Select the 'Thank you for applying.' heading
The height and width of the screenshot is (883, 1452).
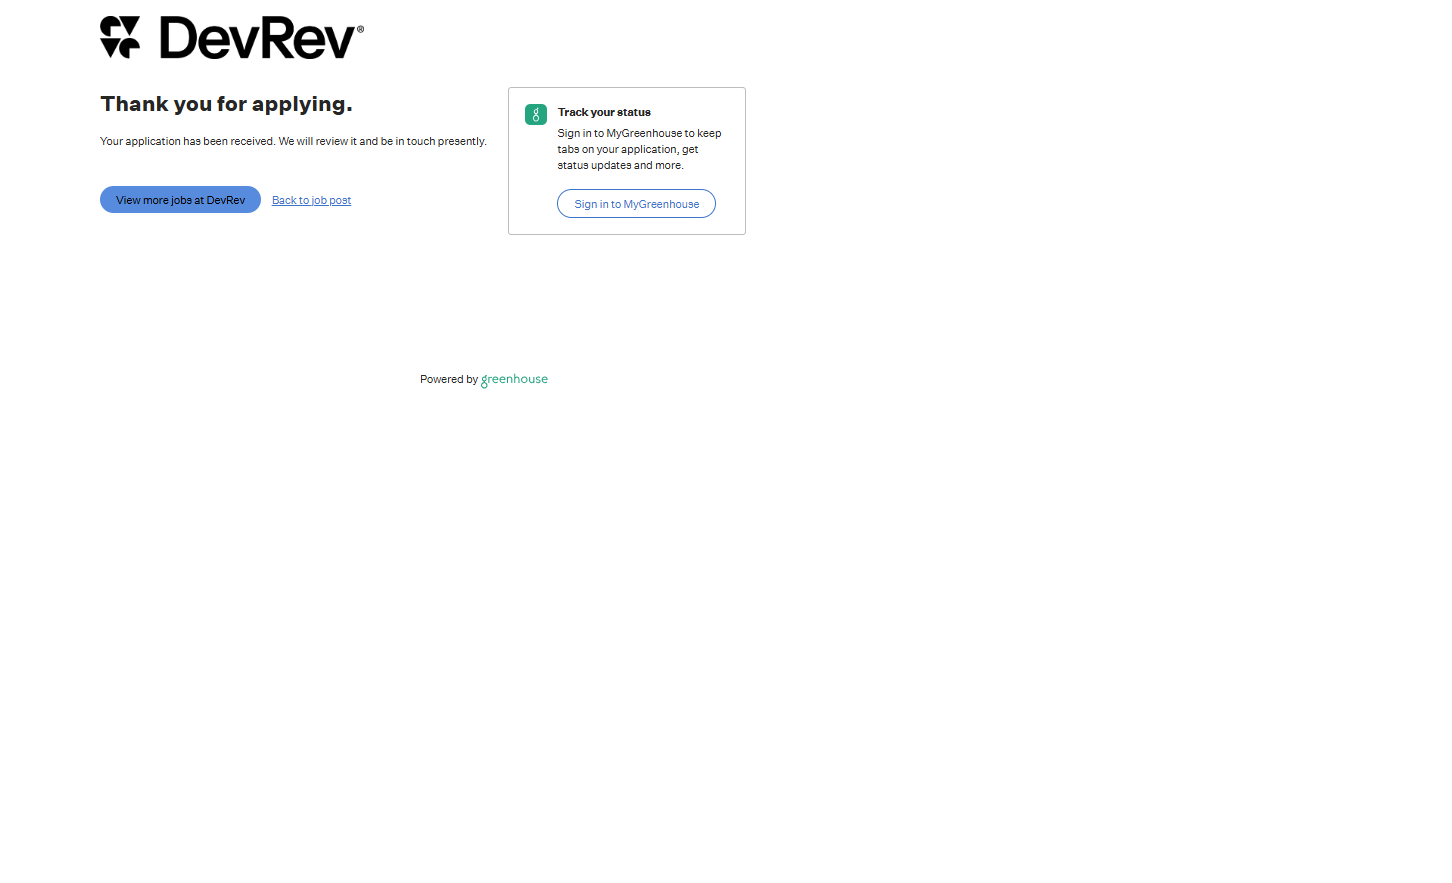pyautogui.click(x=226, y=104)
